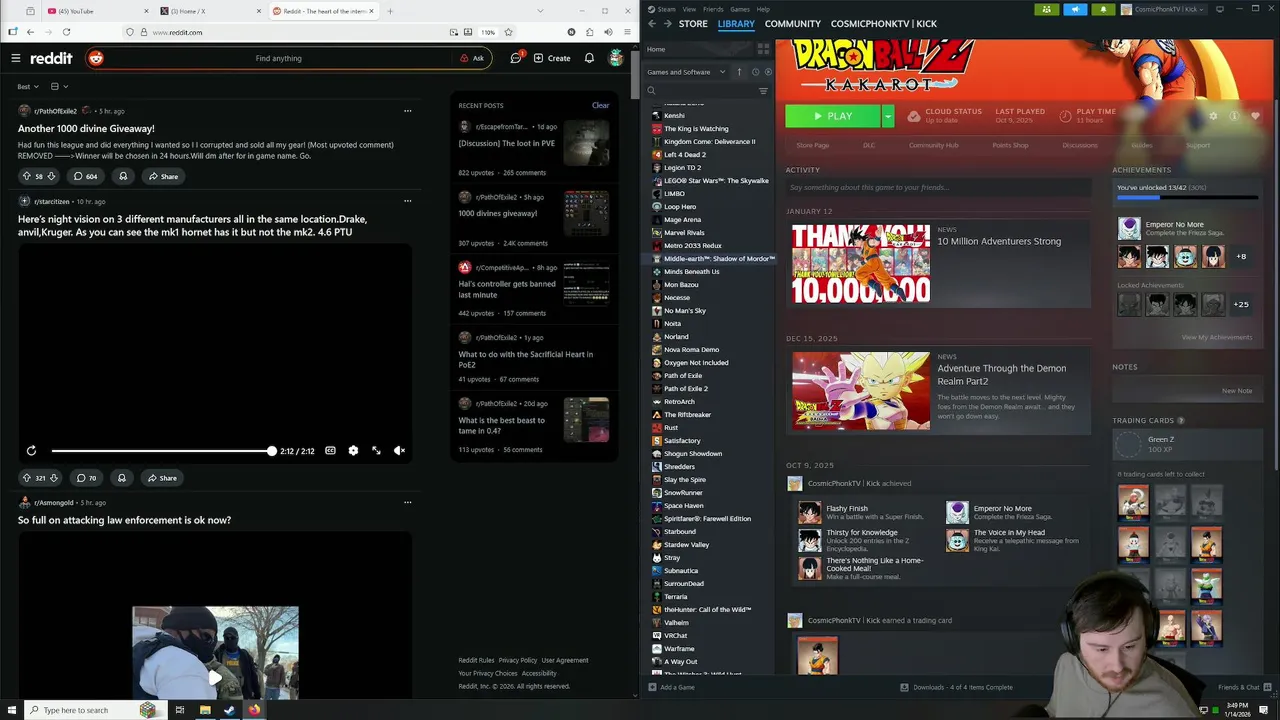Play the r/Asmongold post video
Image resolution: width=1280 pixels, height=720 pixels.
pos(215,676)
